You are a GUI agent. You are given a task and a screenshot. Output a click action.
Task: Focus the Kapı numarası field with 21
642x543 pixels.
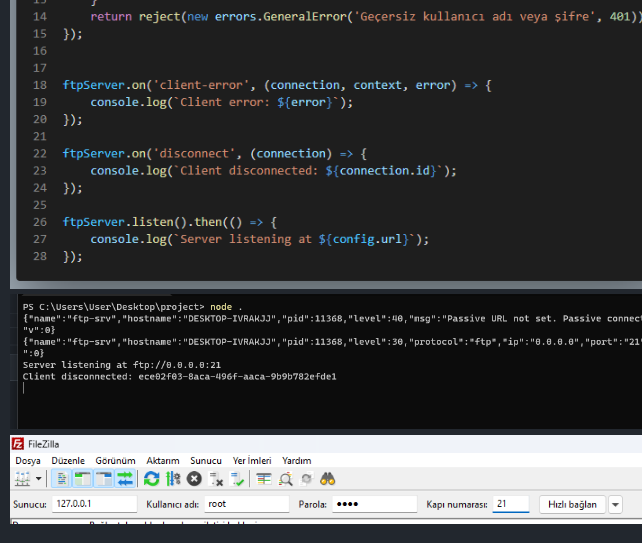[x=511, y=504]
